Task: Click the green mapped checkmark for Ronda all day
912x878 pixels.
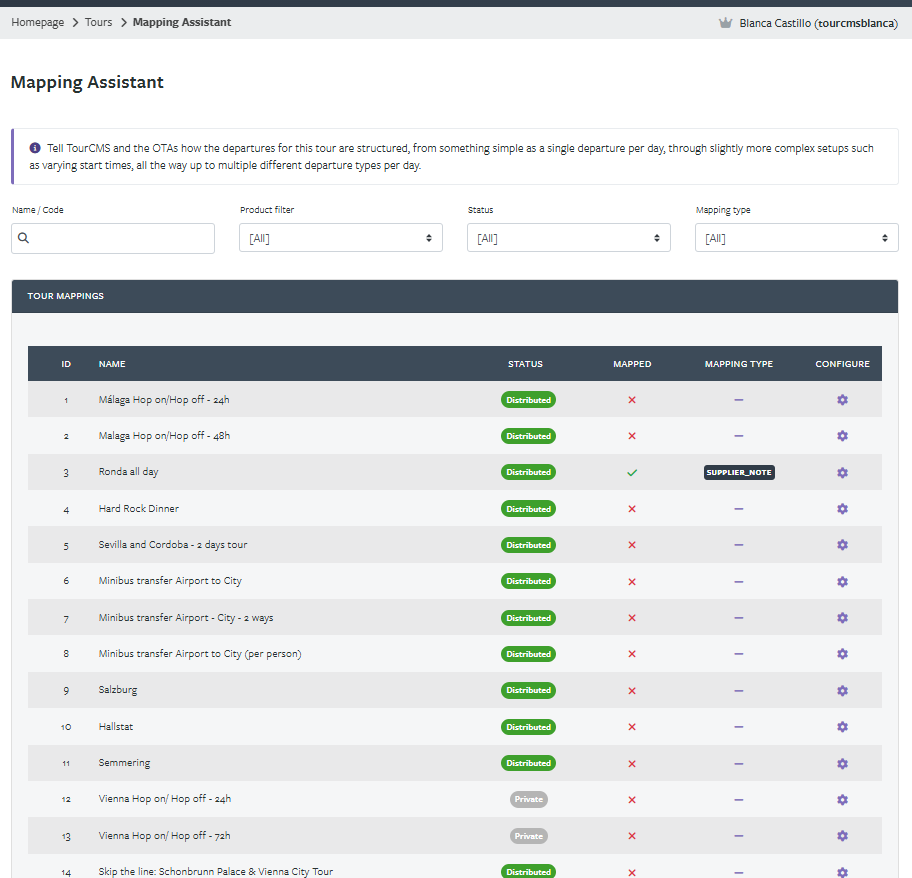Action: pos(632,473)
